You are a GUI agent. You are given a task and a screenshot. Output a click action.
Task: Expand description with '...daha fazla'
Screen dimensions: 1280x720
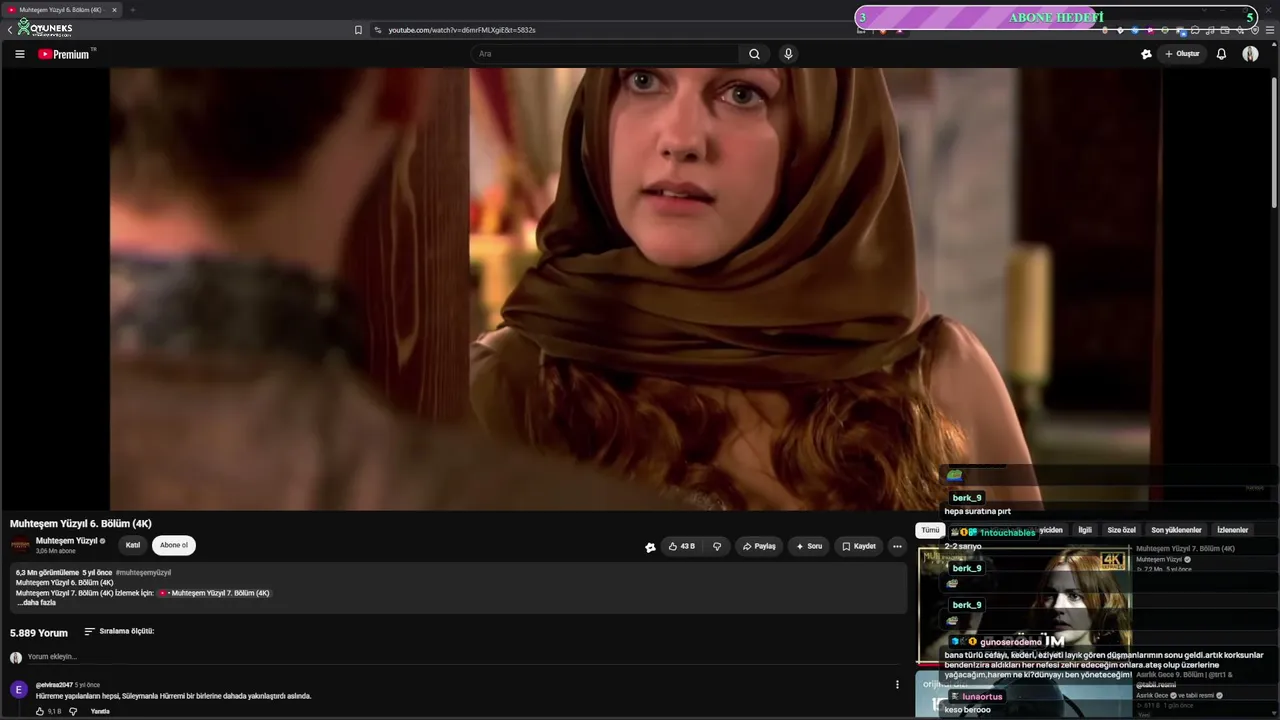pyautogui.click(x=36, y=603)
